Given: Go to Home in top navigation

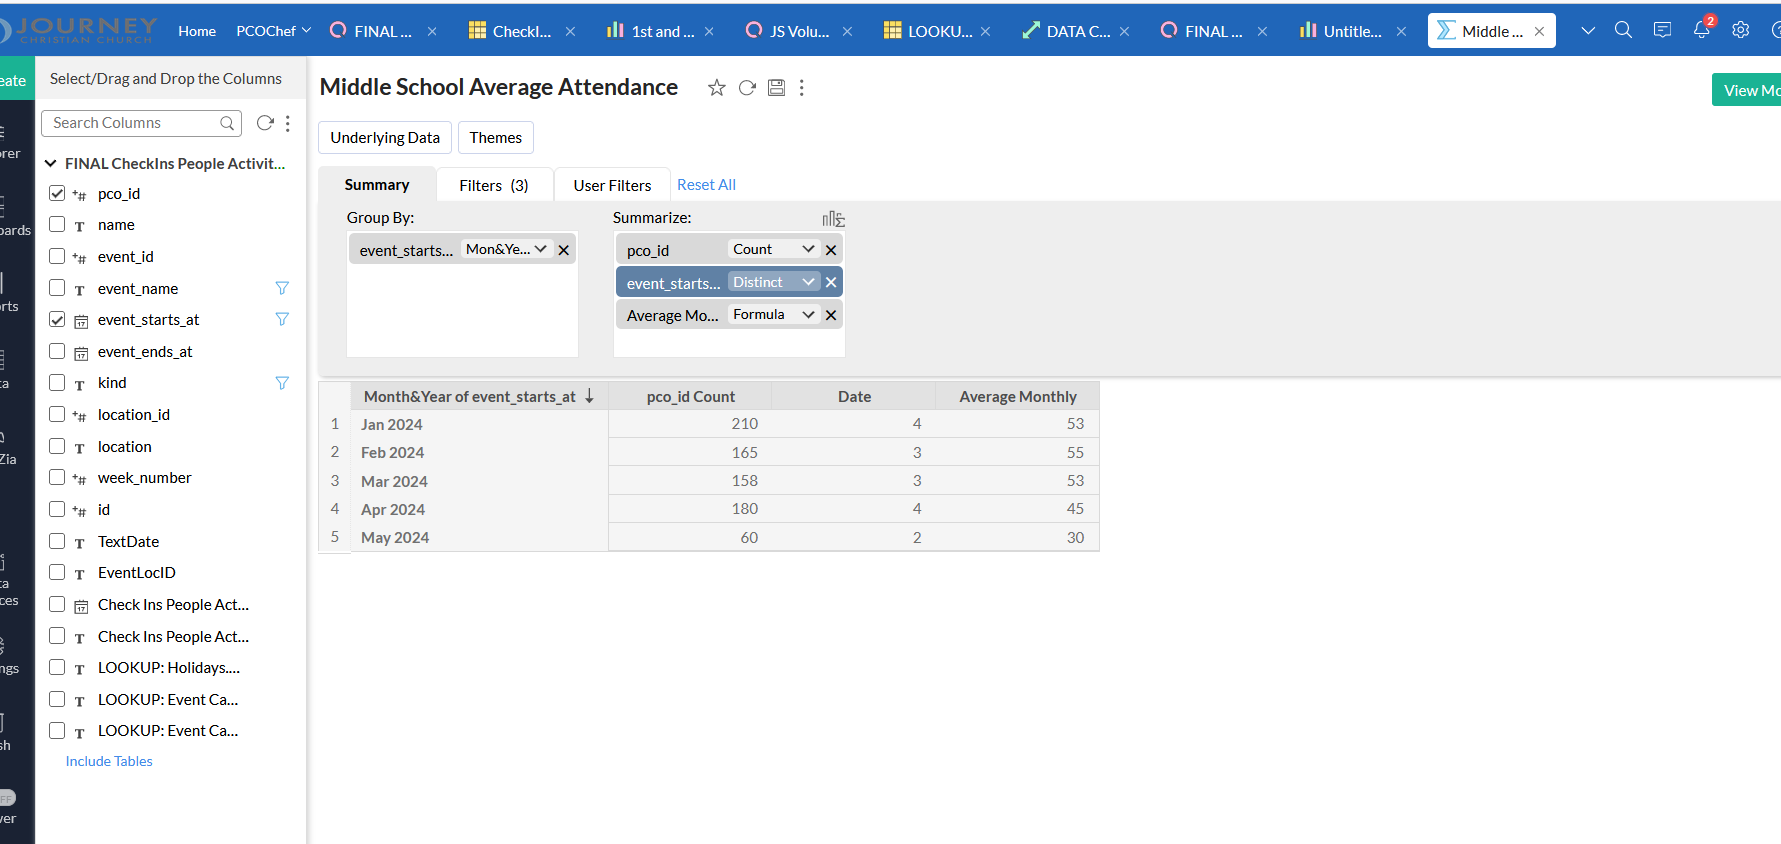Looking at the screenshot, I should click(197, 31).
